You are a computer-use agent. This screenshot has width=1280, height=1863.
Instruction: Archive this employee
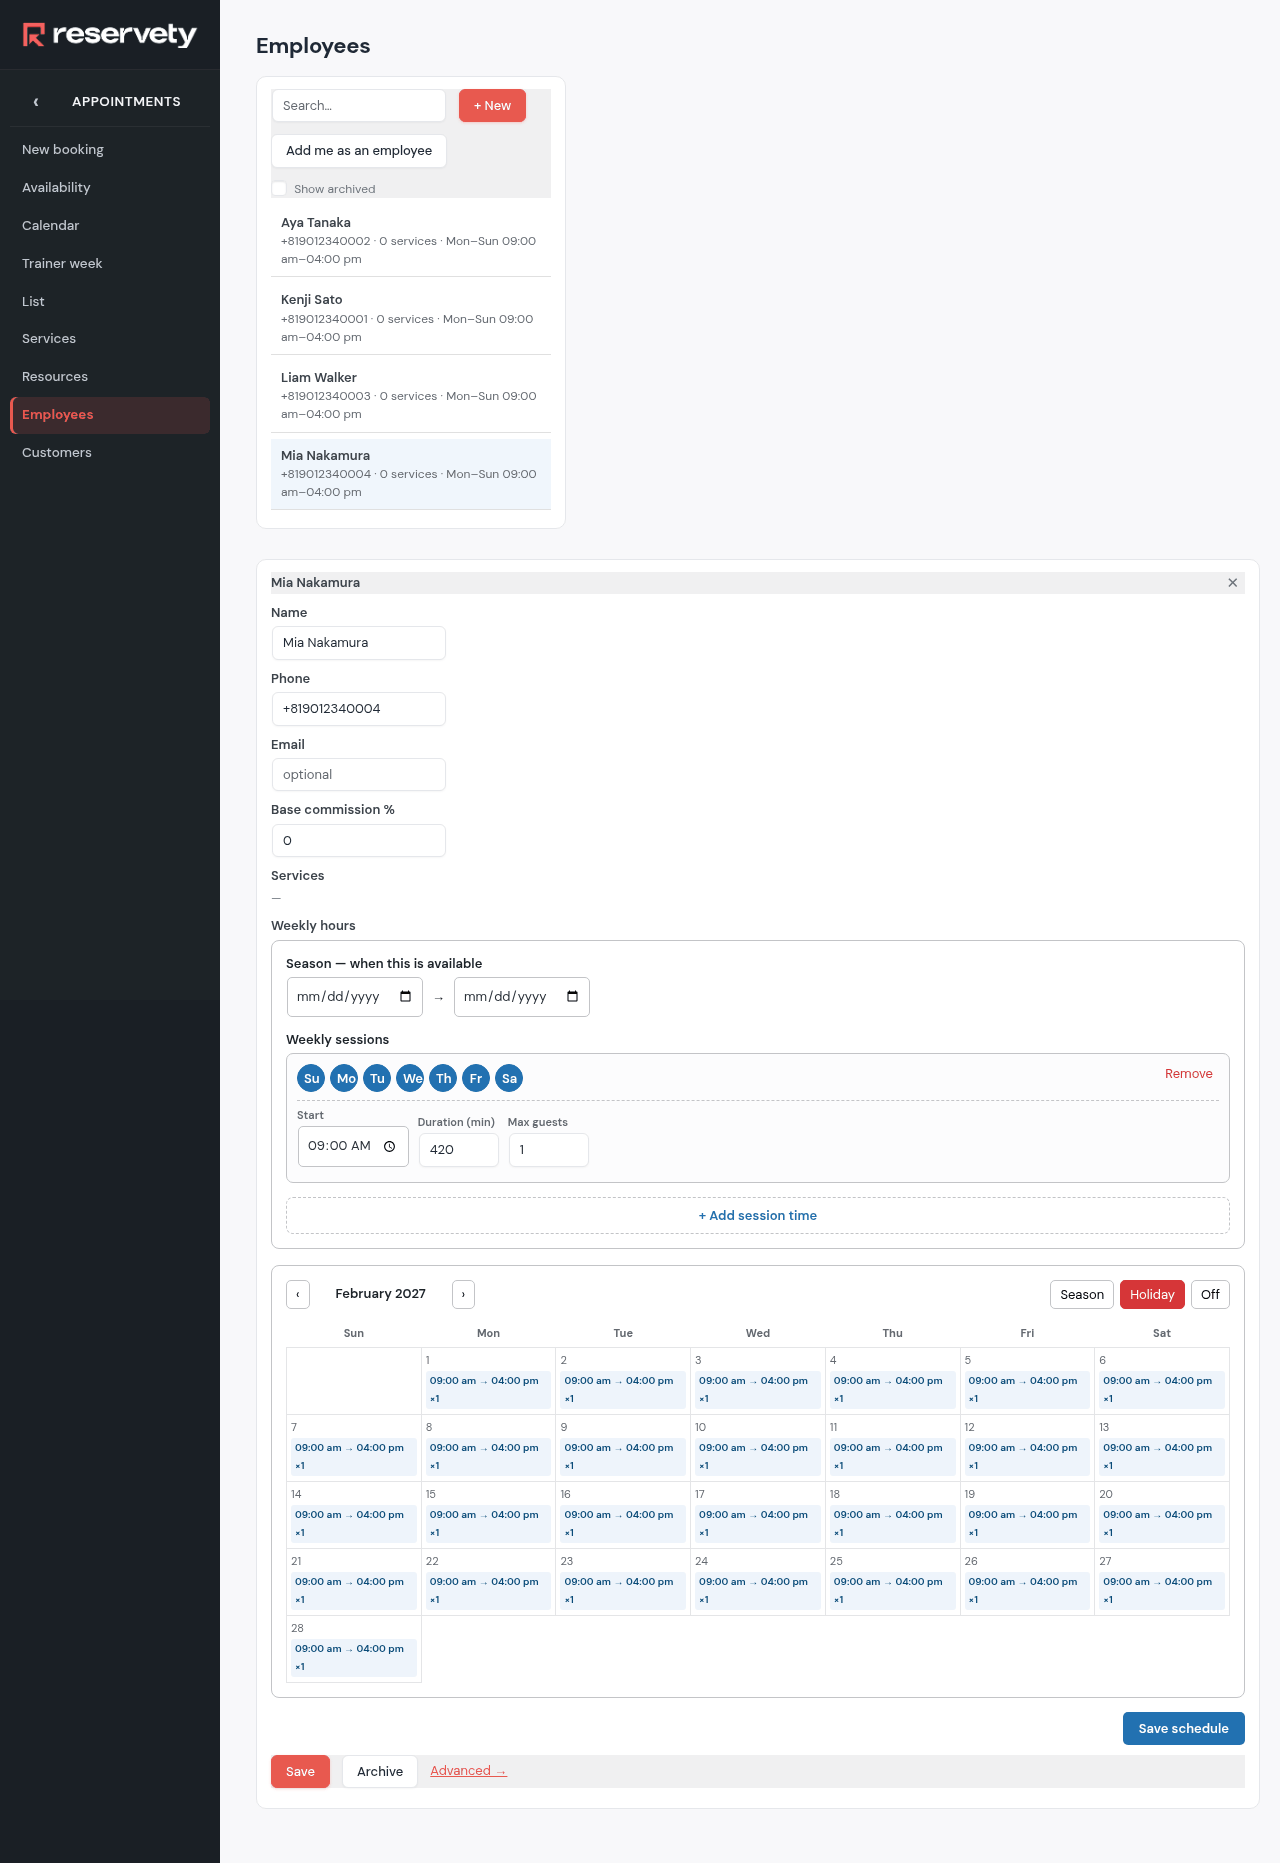(x=380, y=1772)
